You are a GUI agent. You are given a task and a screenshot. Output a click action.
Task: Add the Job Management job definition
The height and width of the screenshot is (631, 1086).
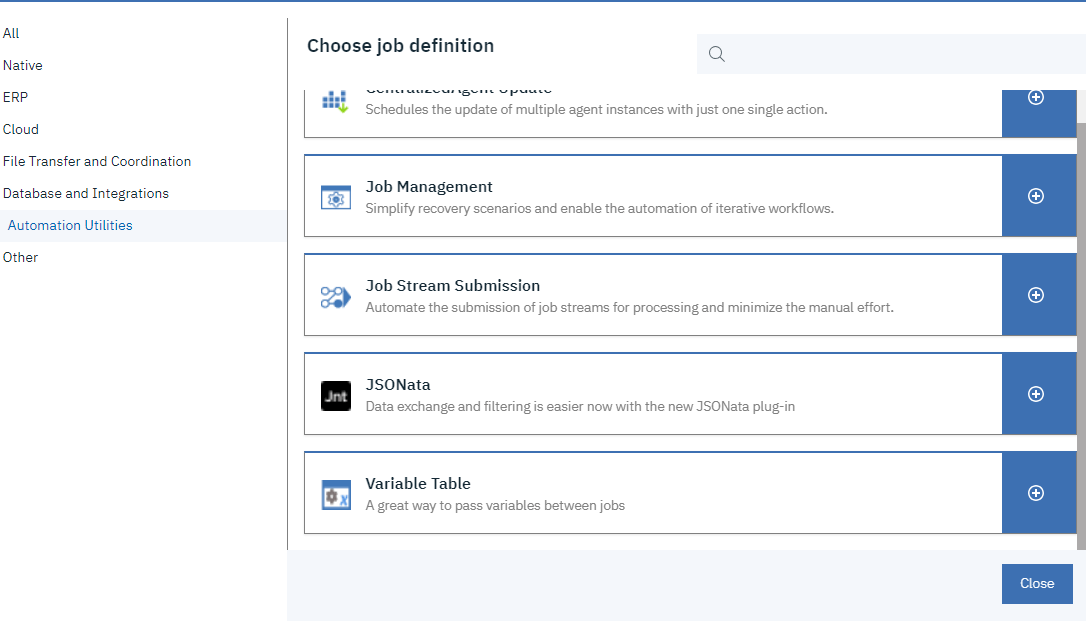tap(1037, 196)
